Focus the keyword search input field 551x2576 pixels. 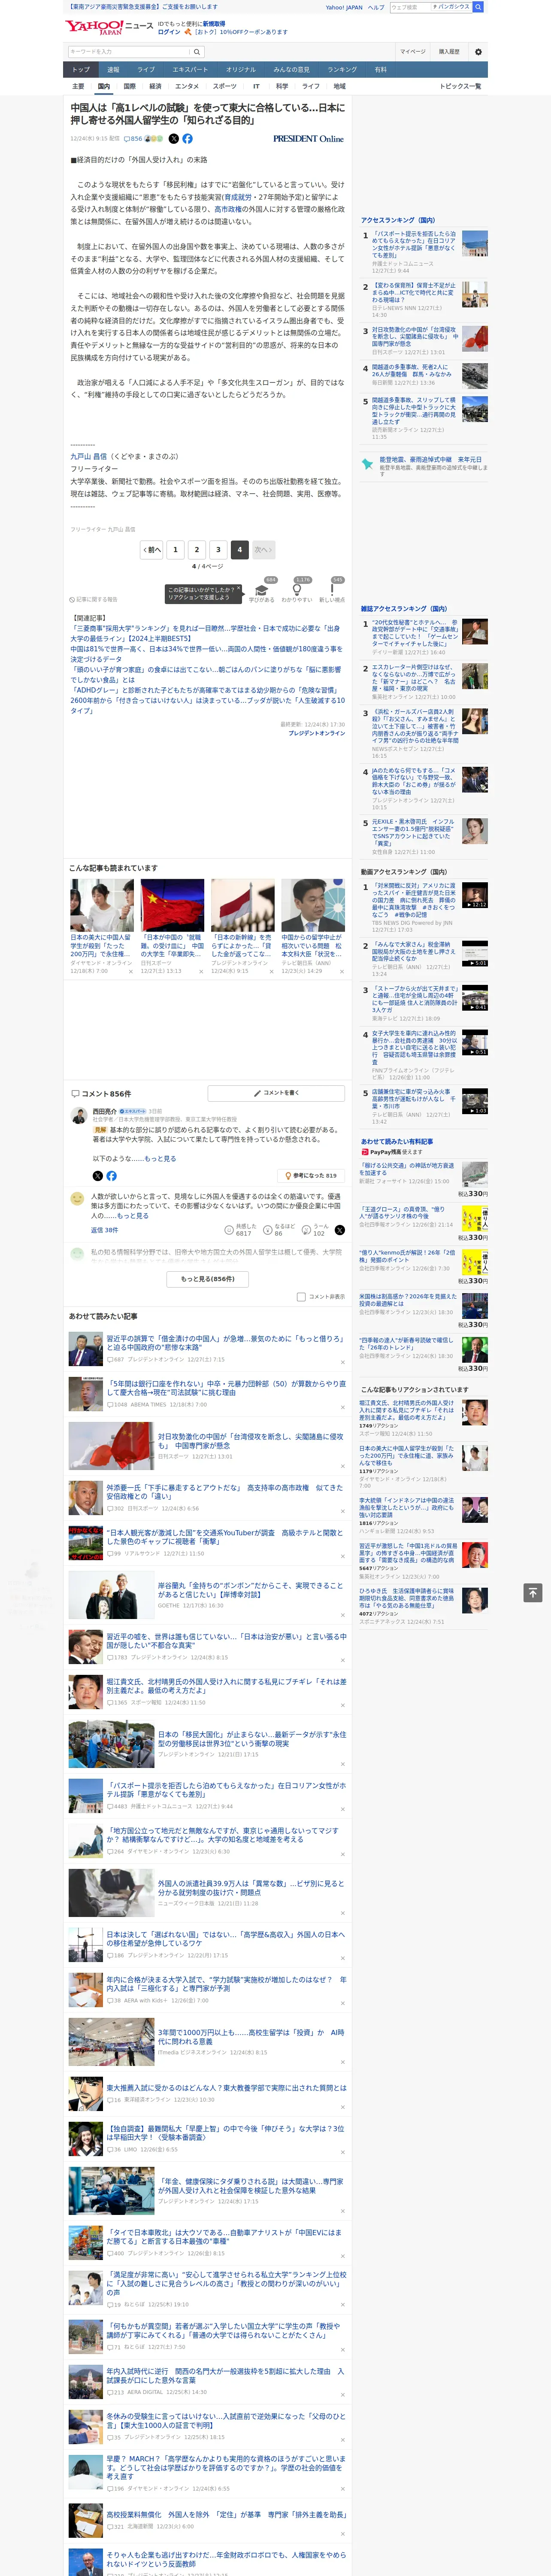[129, 52]
